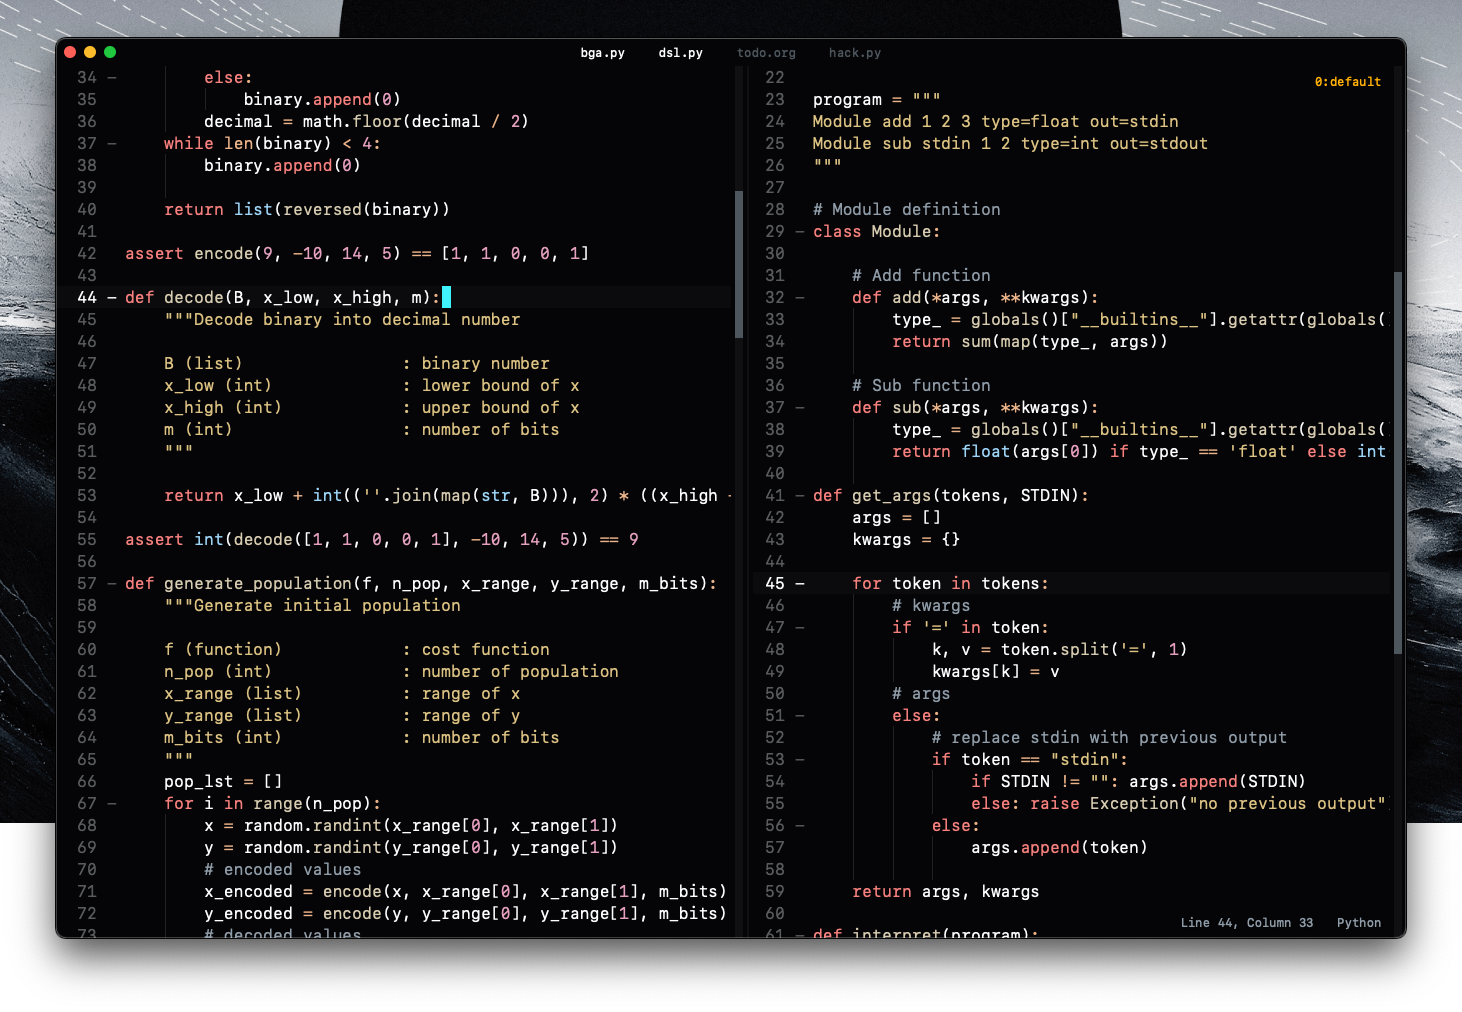
Task: Click line number 55 in the left gutter
Action: [87, 540]
